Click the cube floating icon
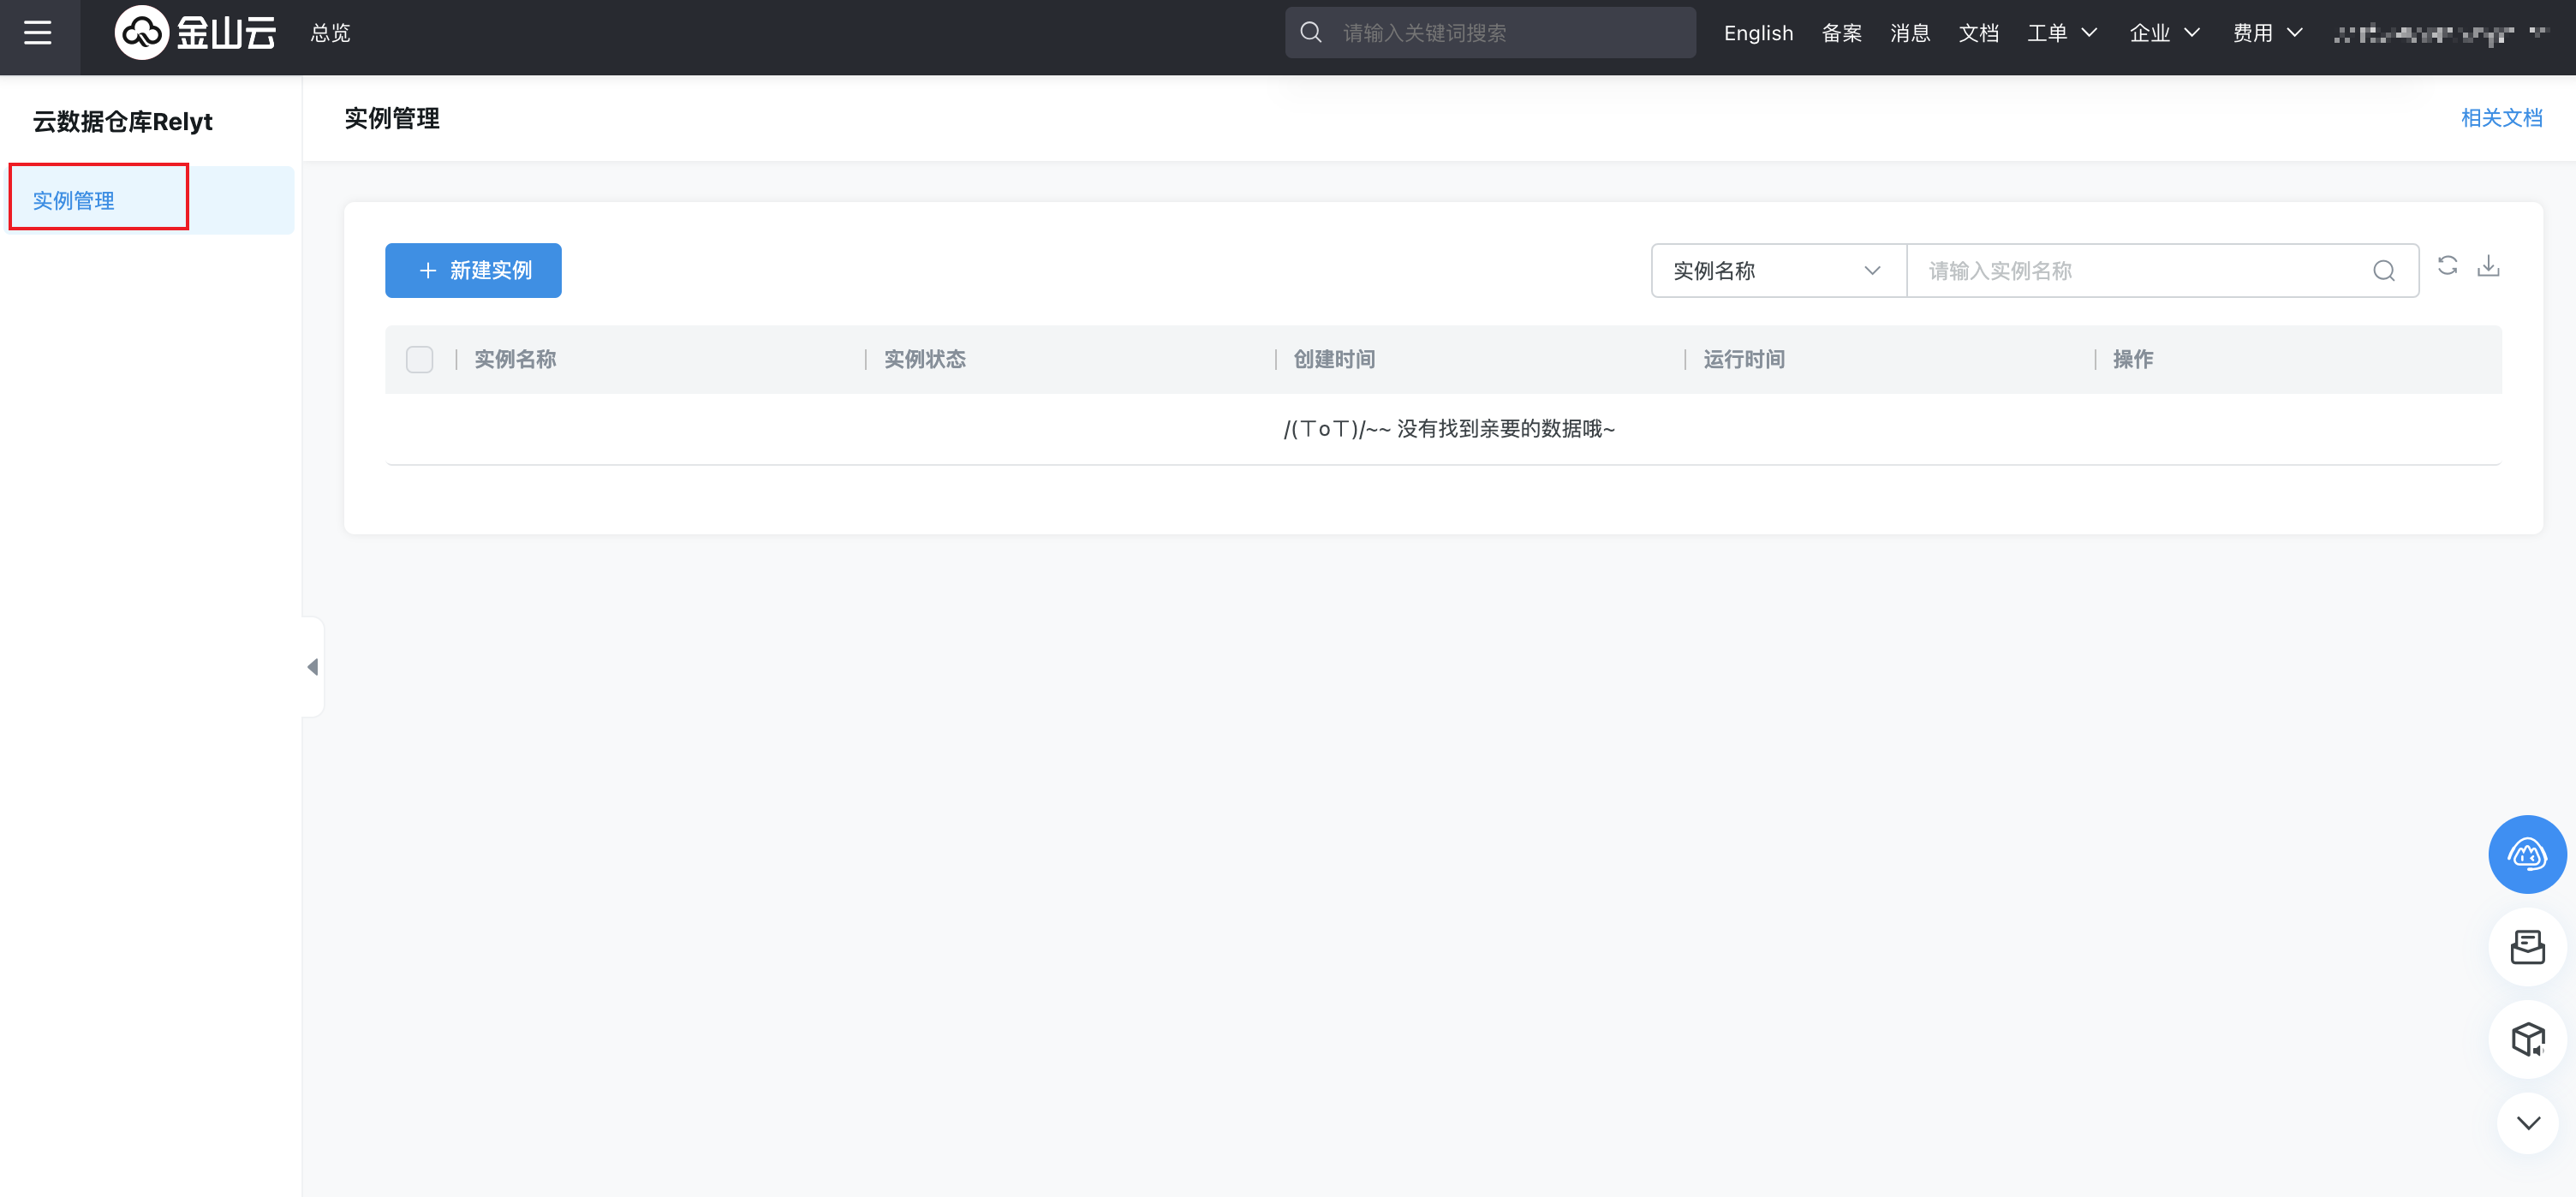Image resolution: width=2576 pixels, height=1197 pixels. [x=2526, y=1039]
